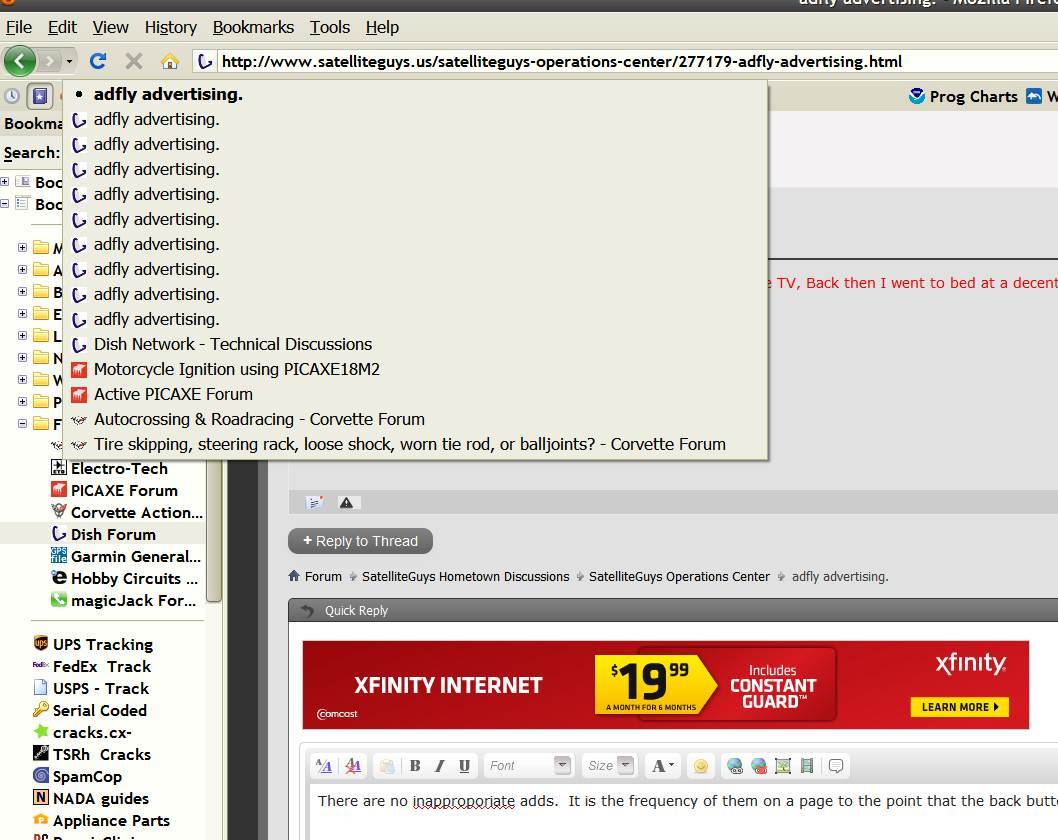This screenshot has height=840, width=1058.
Task: Toggle Bold formatting in Quick Reply
Action: (415, 766)
